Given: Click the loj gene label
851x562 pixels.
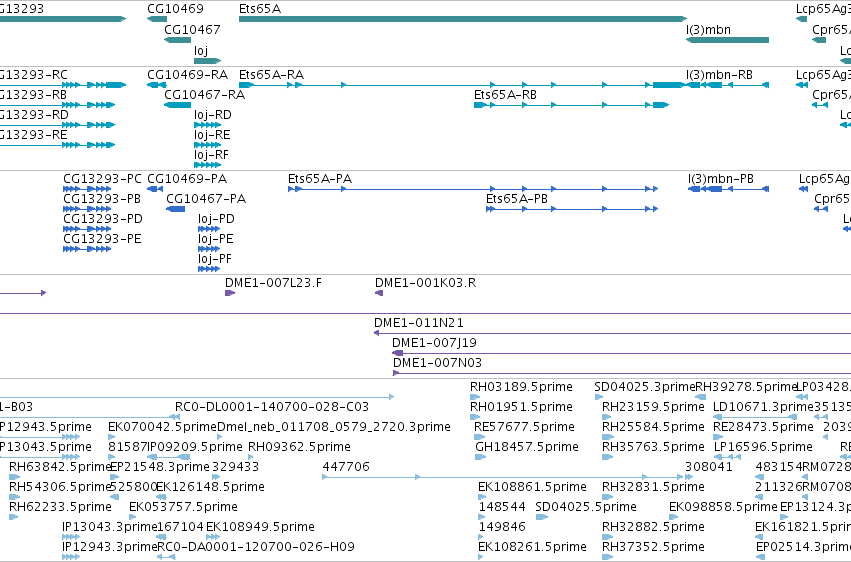Looking at the screenshot, I should 201,50.
